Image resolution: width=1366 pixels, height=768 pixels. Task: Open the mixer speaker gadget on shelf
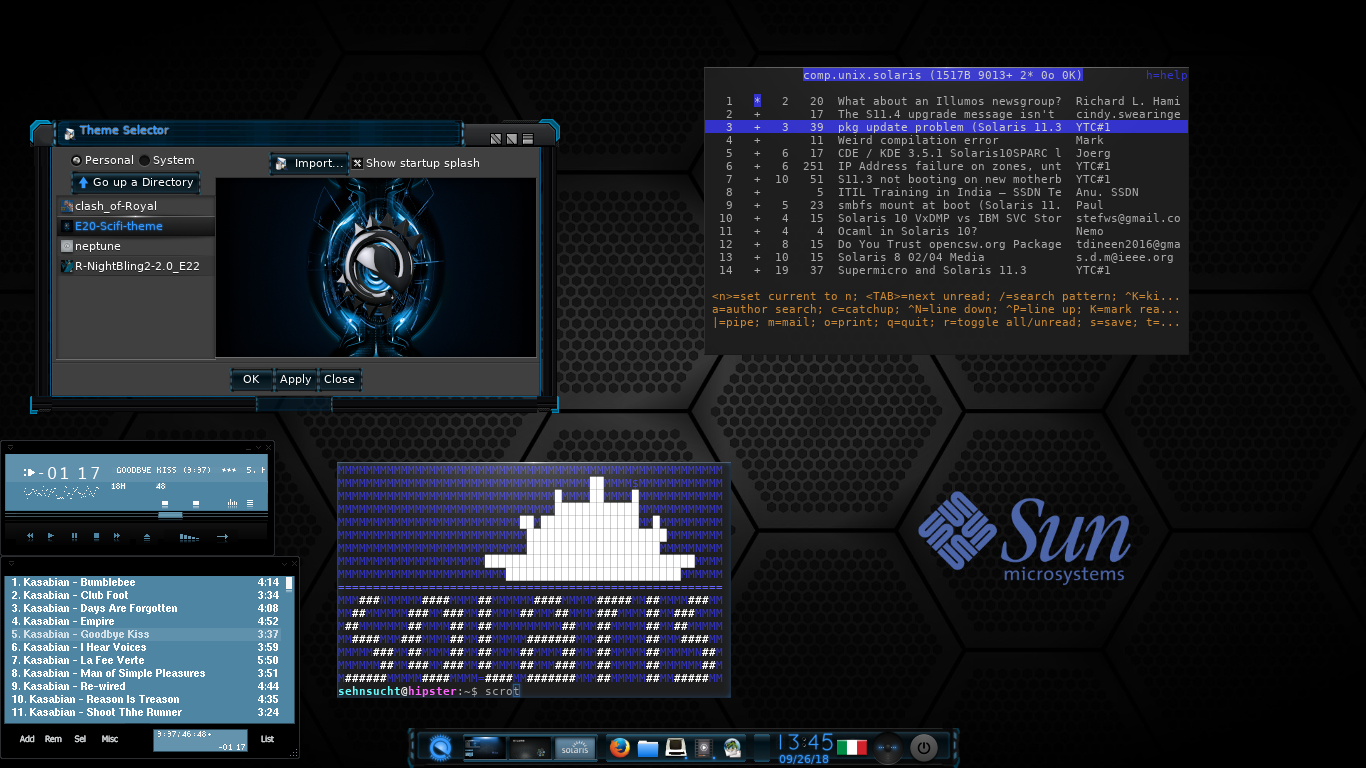(888, 747)
